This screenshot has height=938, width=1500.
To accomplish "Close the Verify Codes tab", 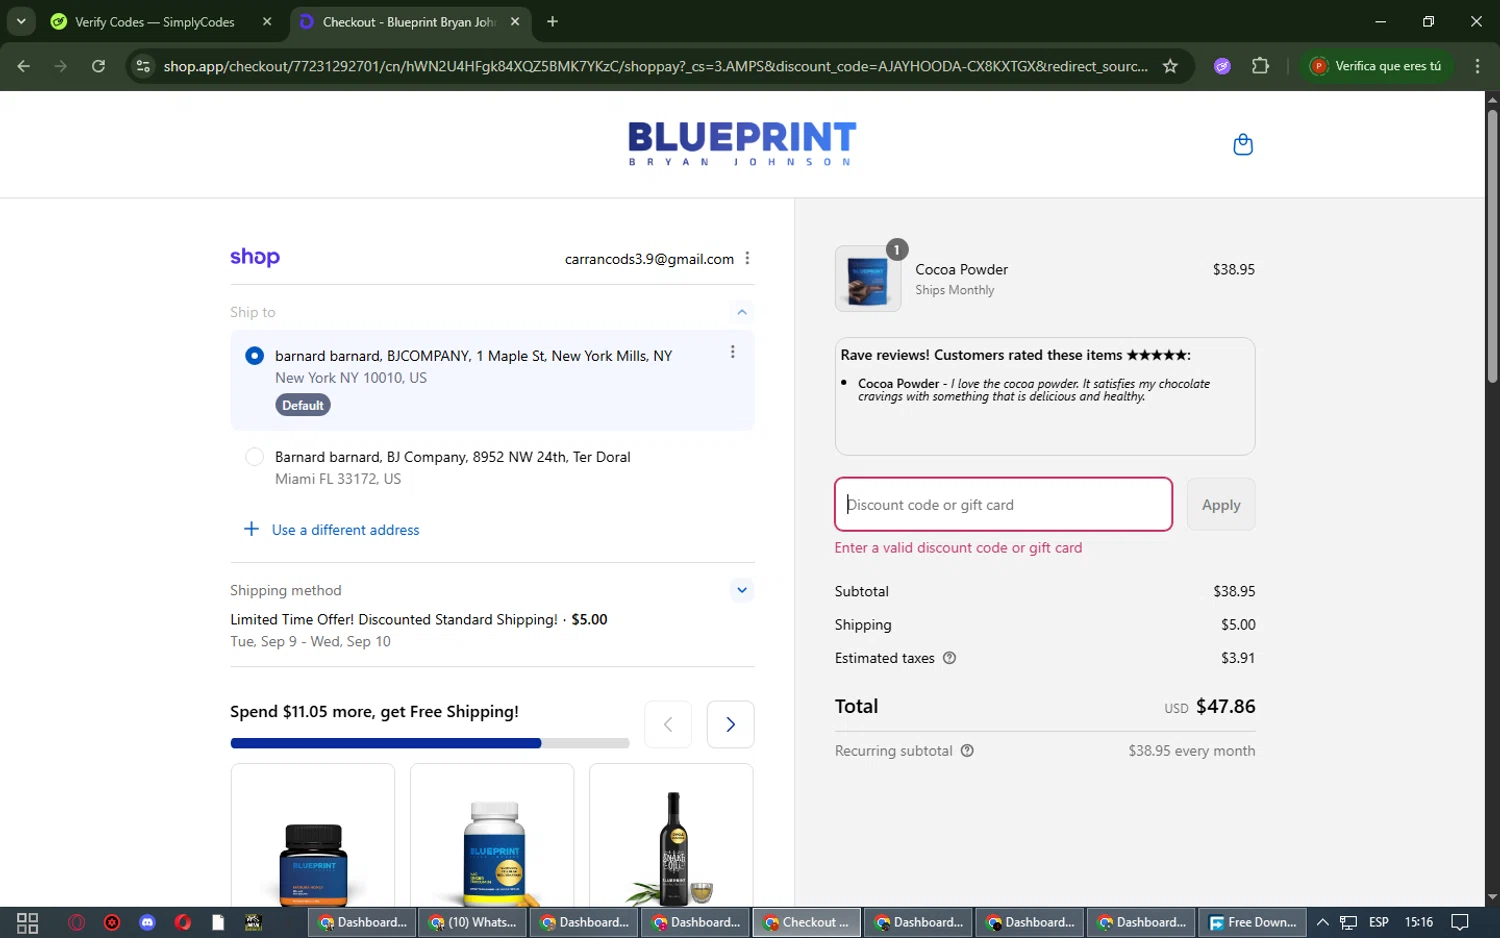I will (x=267, y=21).
